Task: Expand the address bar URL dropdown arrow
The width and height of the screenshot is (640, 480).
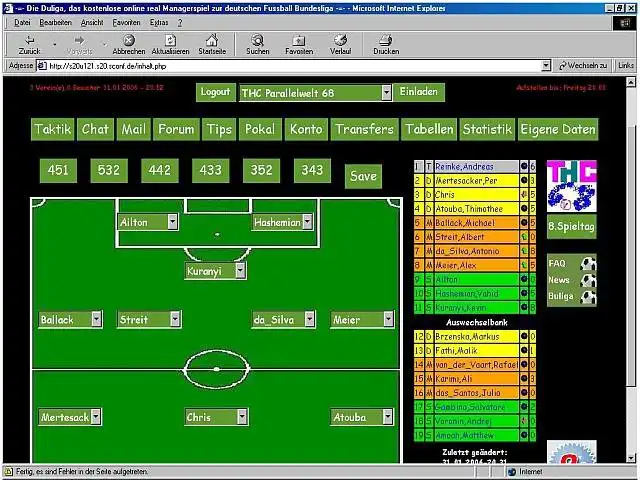Action: tap(546, 66)
